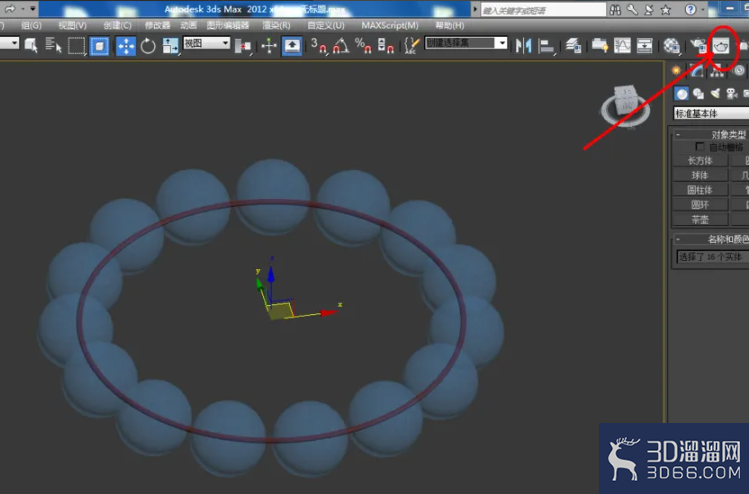Image resolution: width=749 pixels, height=494 pixels.
Task: Select the Geometry category sphere icon
Action: pos(682,94)
